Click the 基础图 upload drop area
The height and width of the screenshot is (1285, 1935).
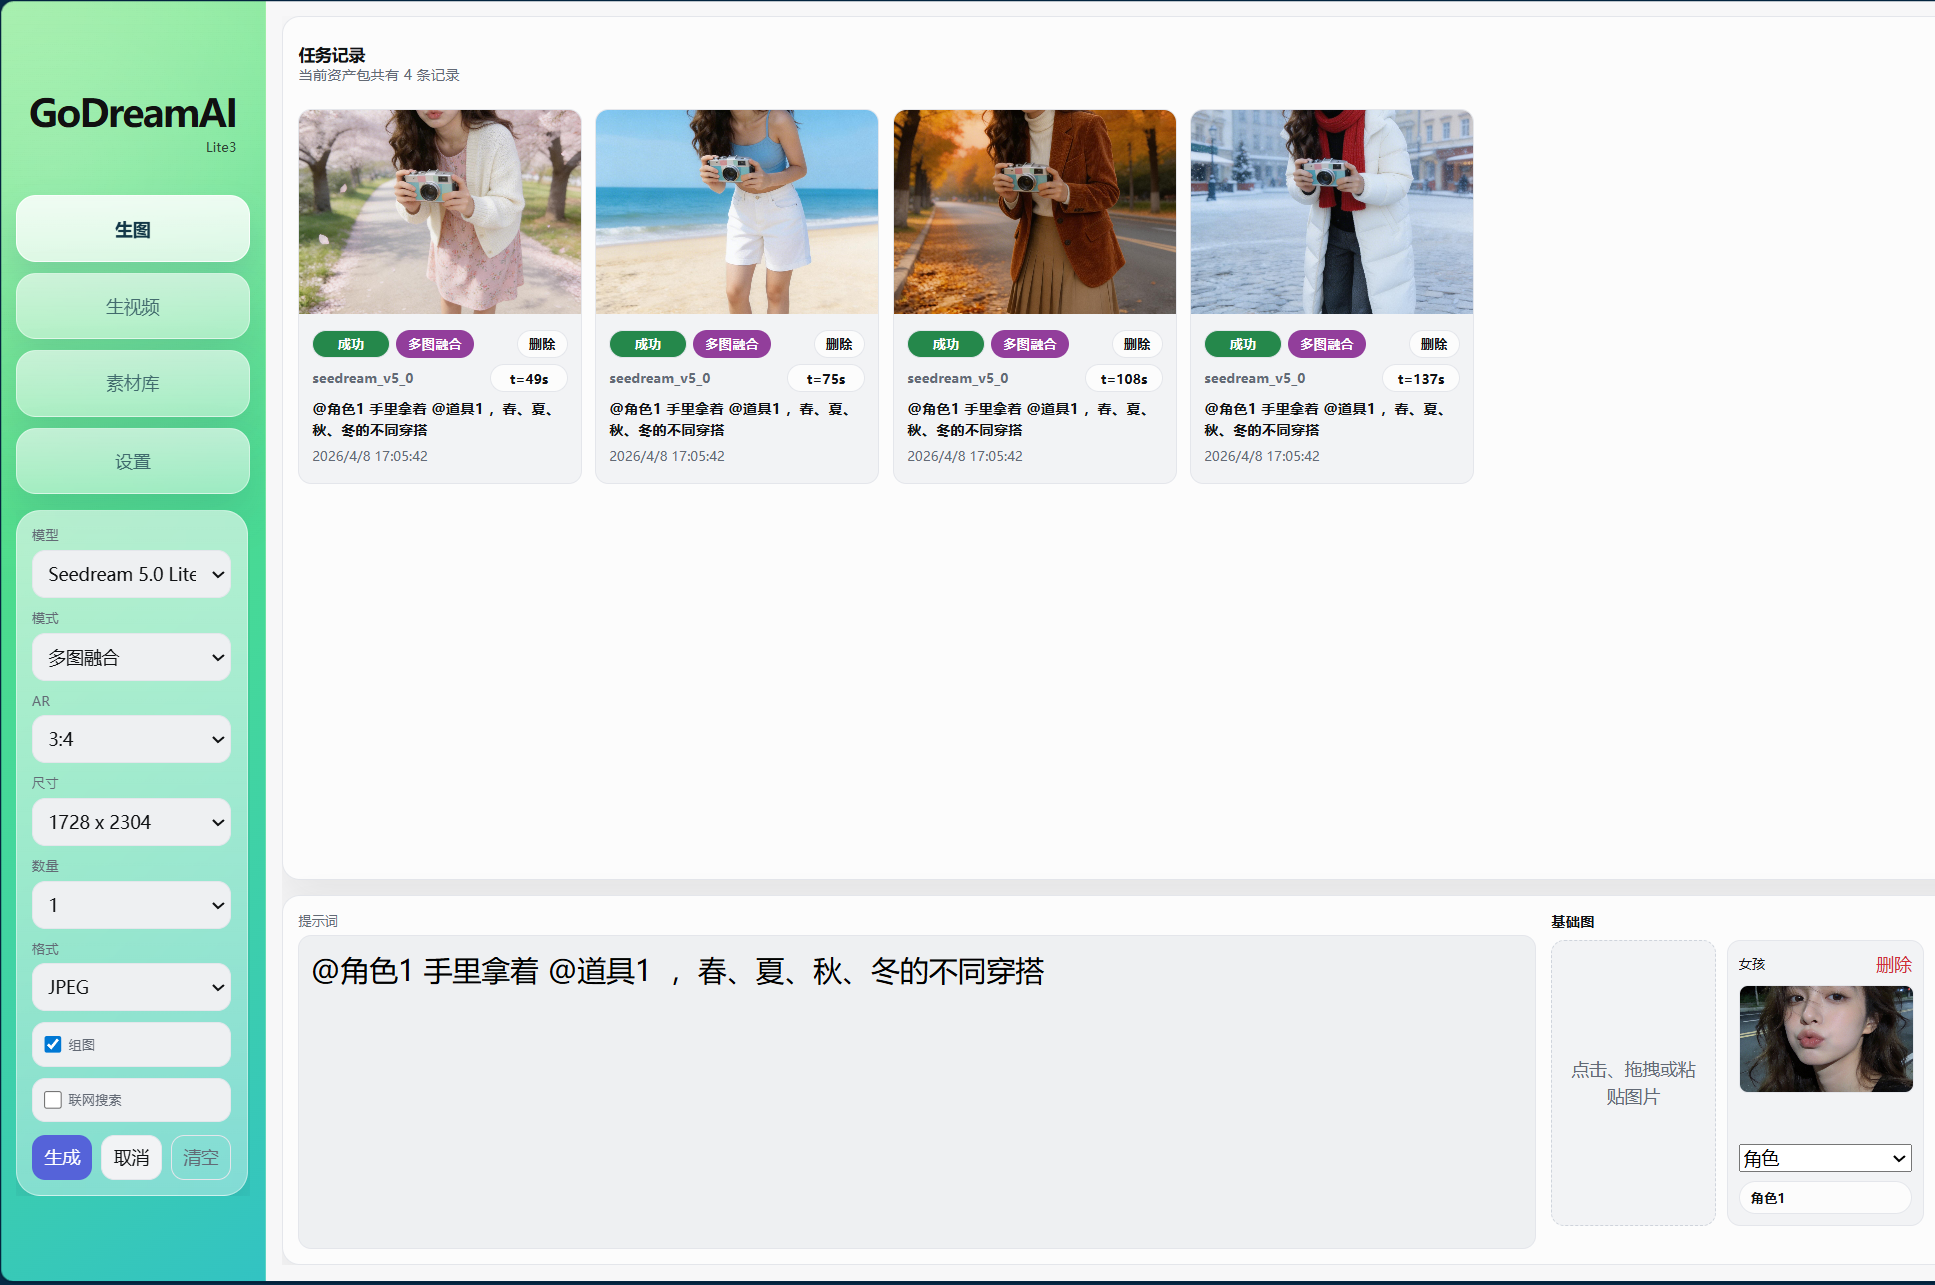(x=1633, y=1083)
